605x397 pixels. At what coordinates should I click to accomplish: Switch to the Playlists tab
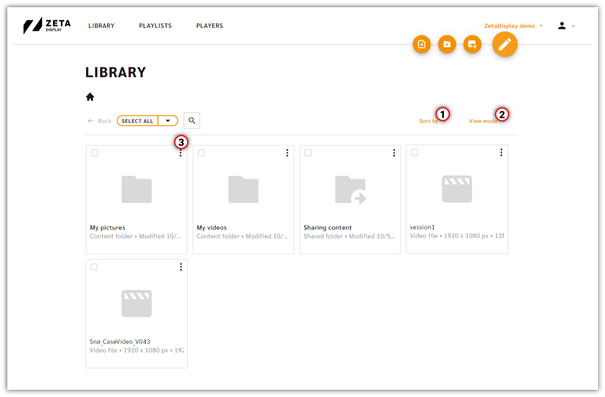click(155, 26)
